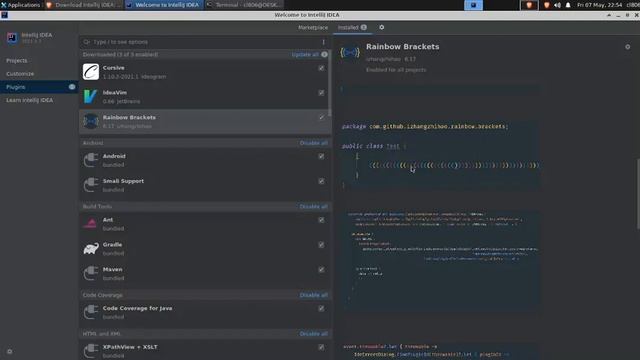
Task: Open the settings gear at sidebar bottom
Action: click(x=9, y=351)
